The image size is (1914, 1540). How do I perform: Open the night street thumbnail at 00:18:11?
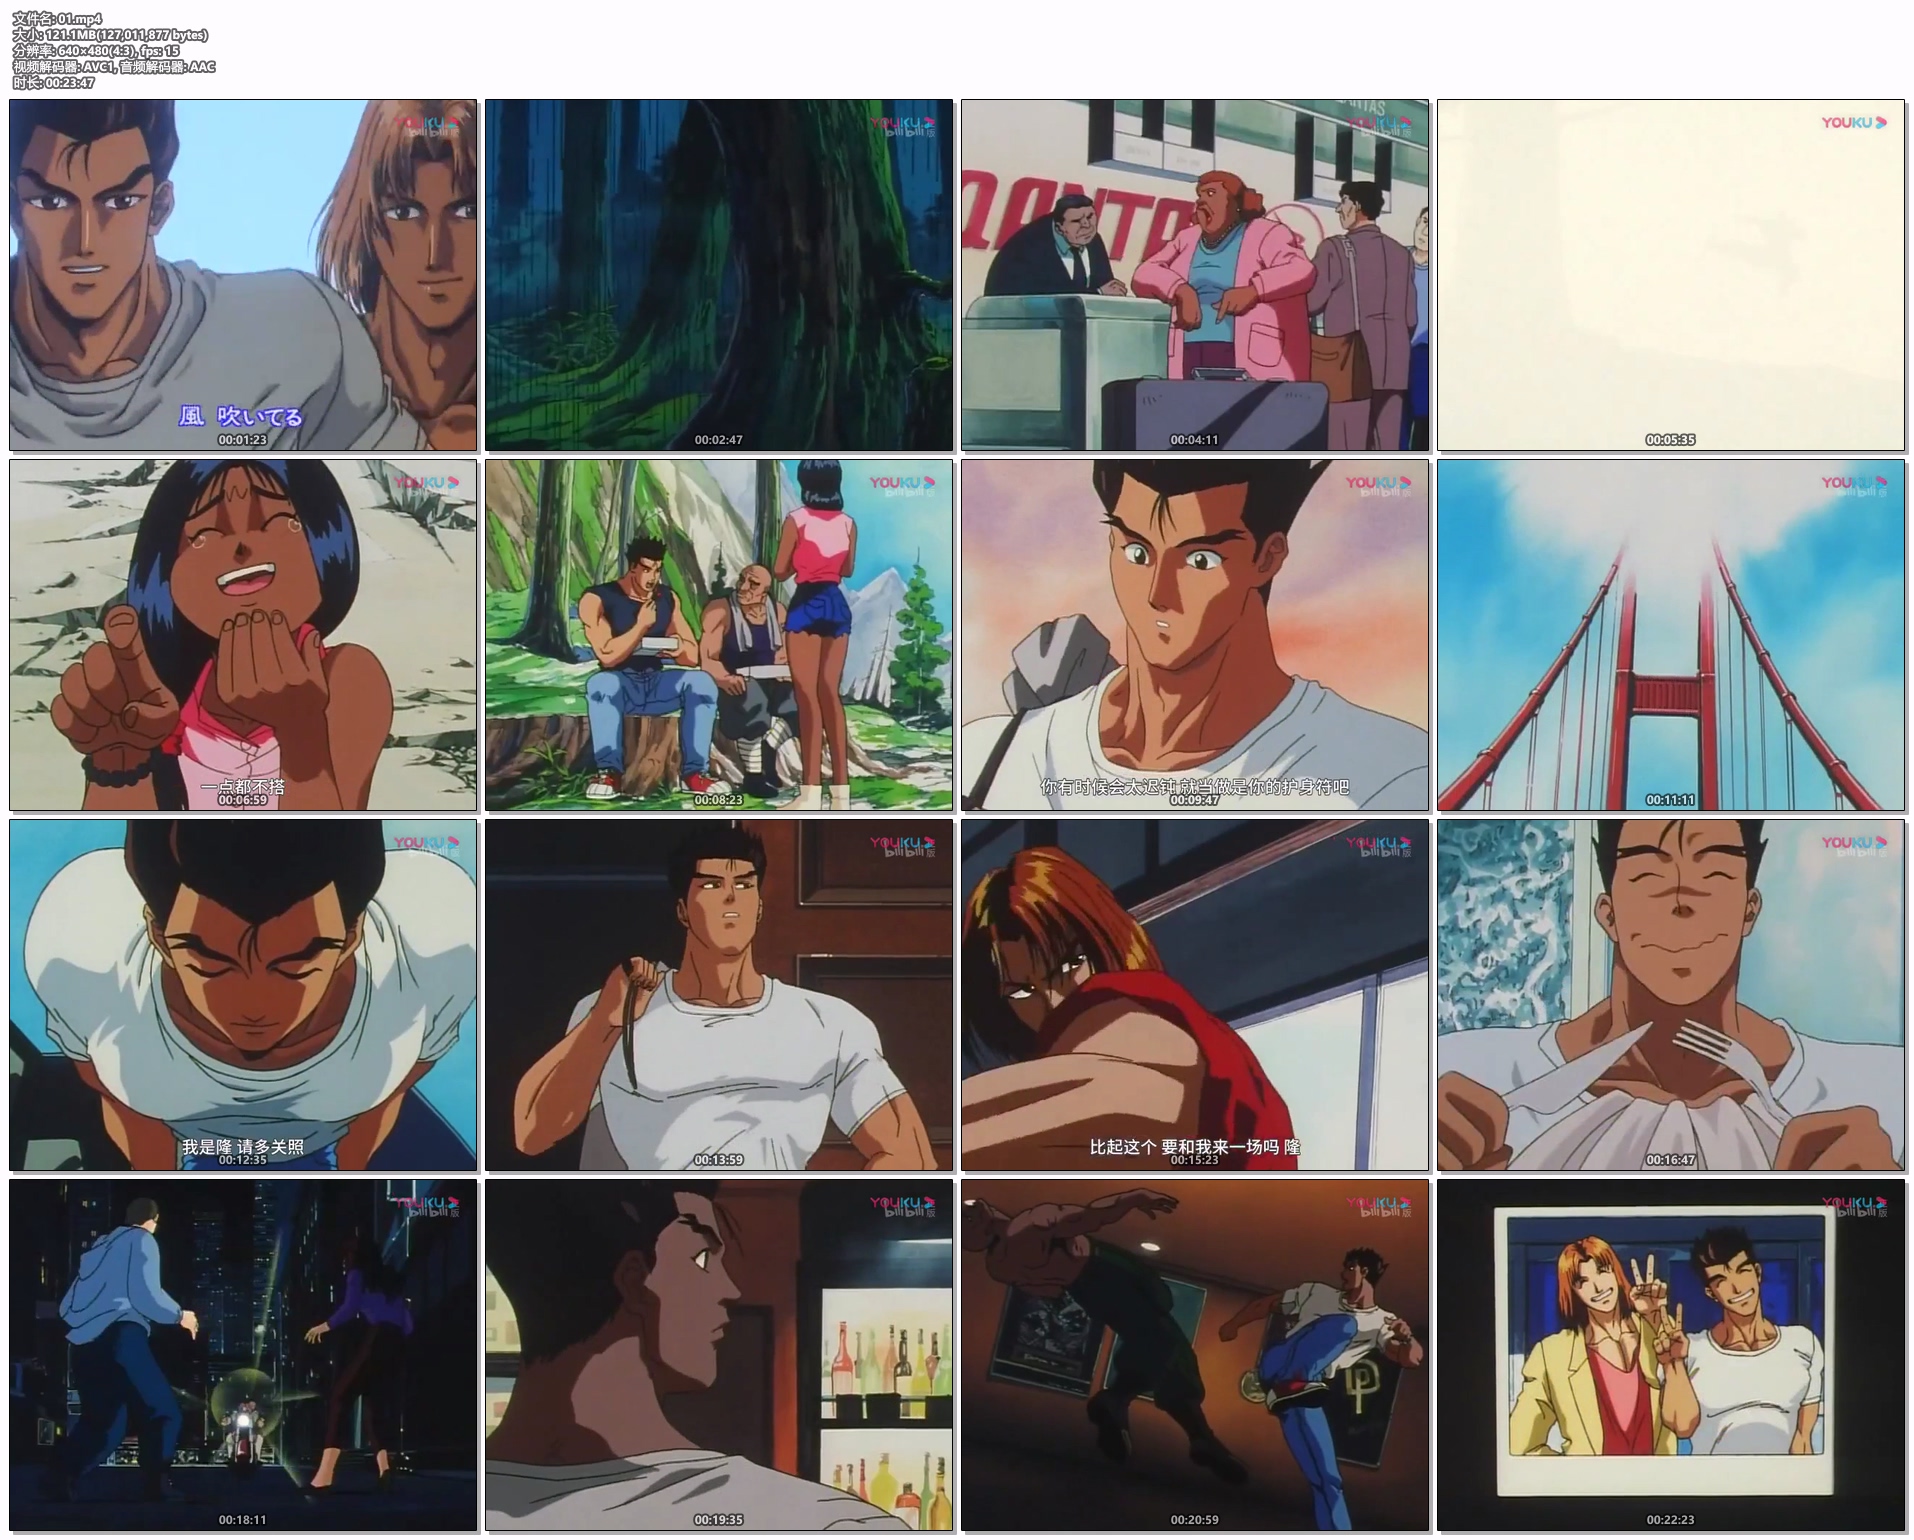tap(243, 1355)
